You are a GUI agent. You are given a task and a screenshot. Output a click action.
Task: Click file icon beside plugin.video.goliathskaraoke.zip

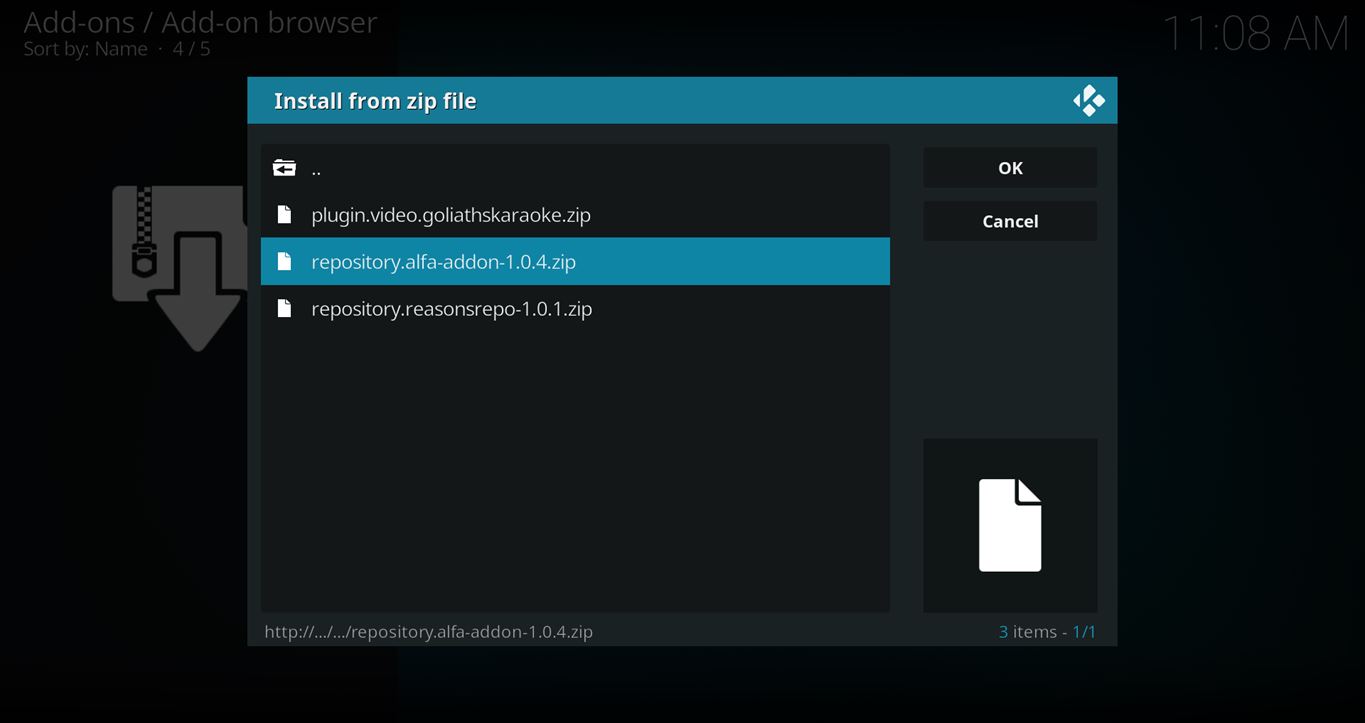pos(284,215)
